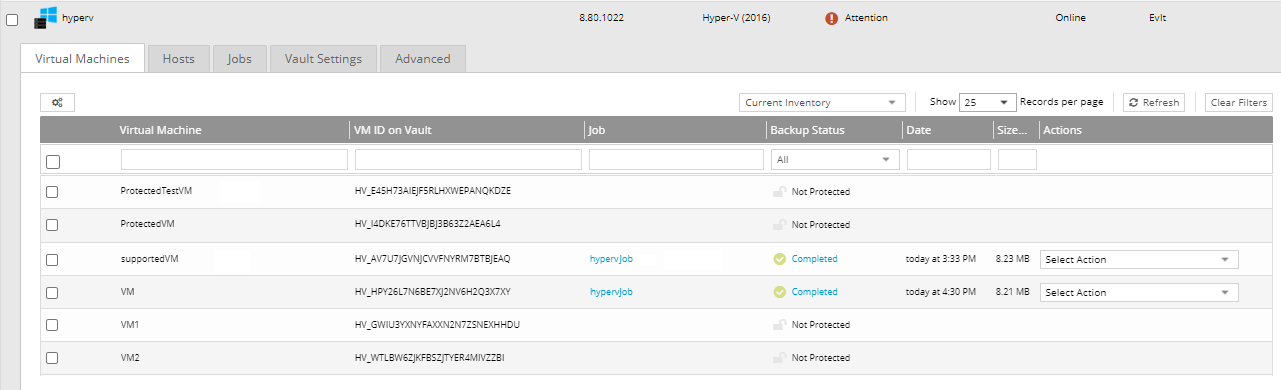Sort by the Virtual Machine column header
Screen dimensions: 1281x390
click(x=160, y=130)
